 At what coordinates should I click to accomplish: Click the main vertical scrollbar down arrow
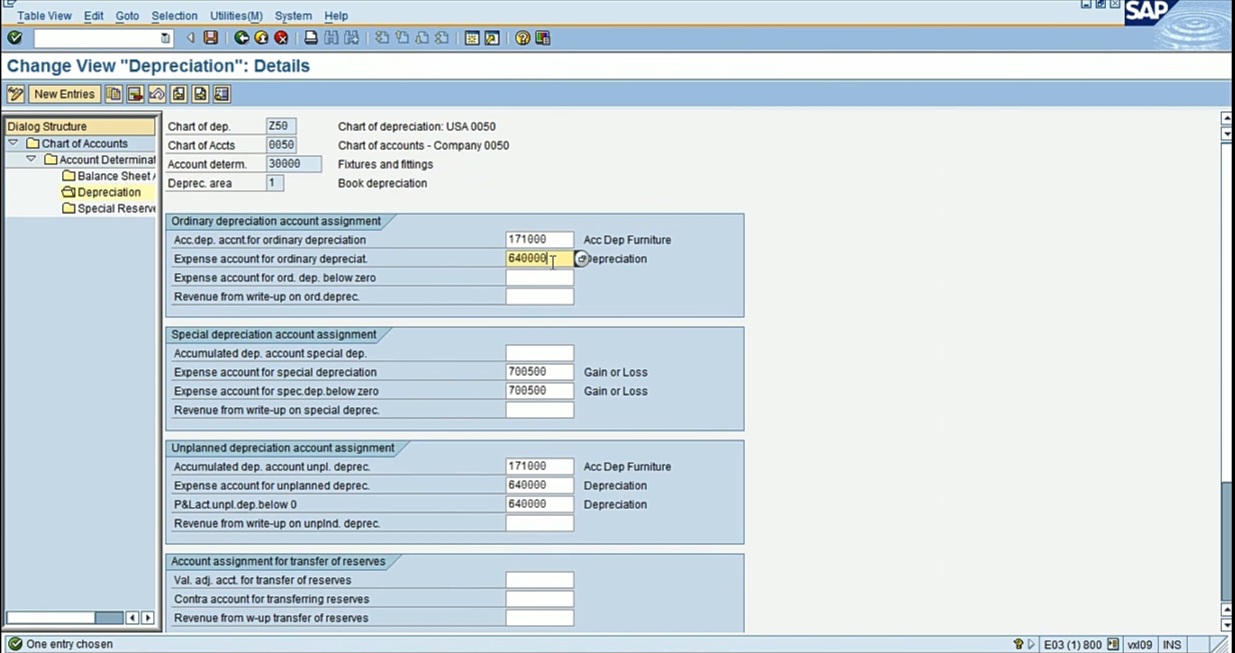(x=1227, y=626)
